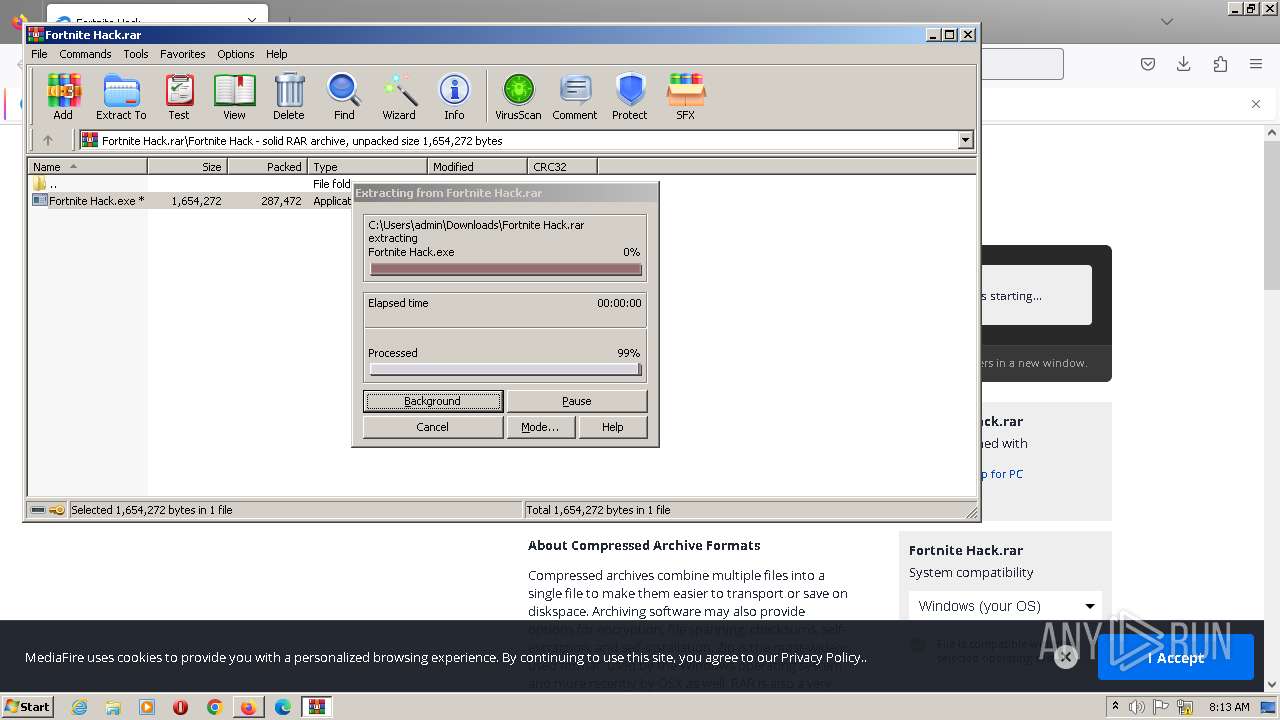
Task: Open the File Explorer taskbar icon
Action: point(113,707)
